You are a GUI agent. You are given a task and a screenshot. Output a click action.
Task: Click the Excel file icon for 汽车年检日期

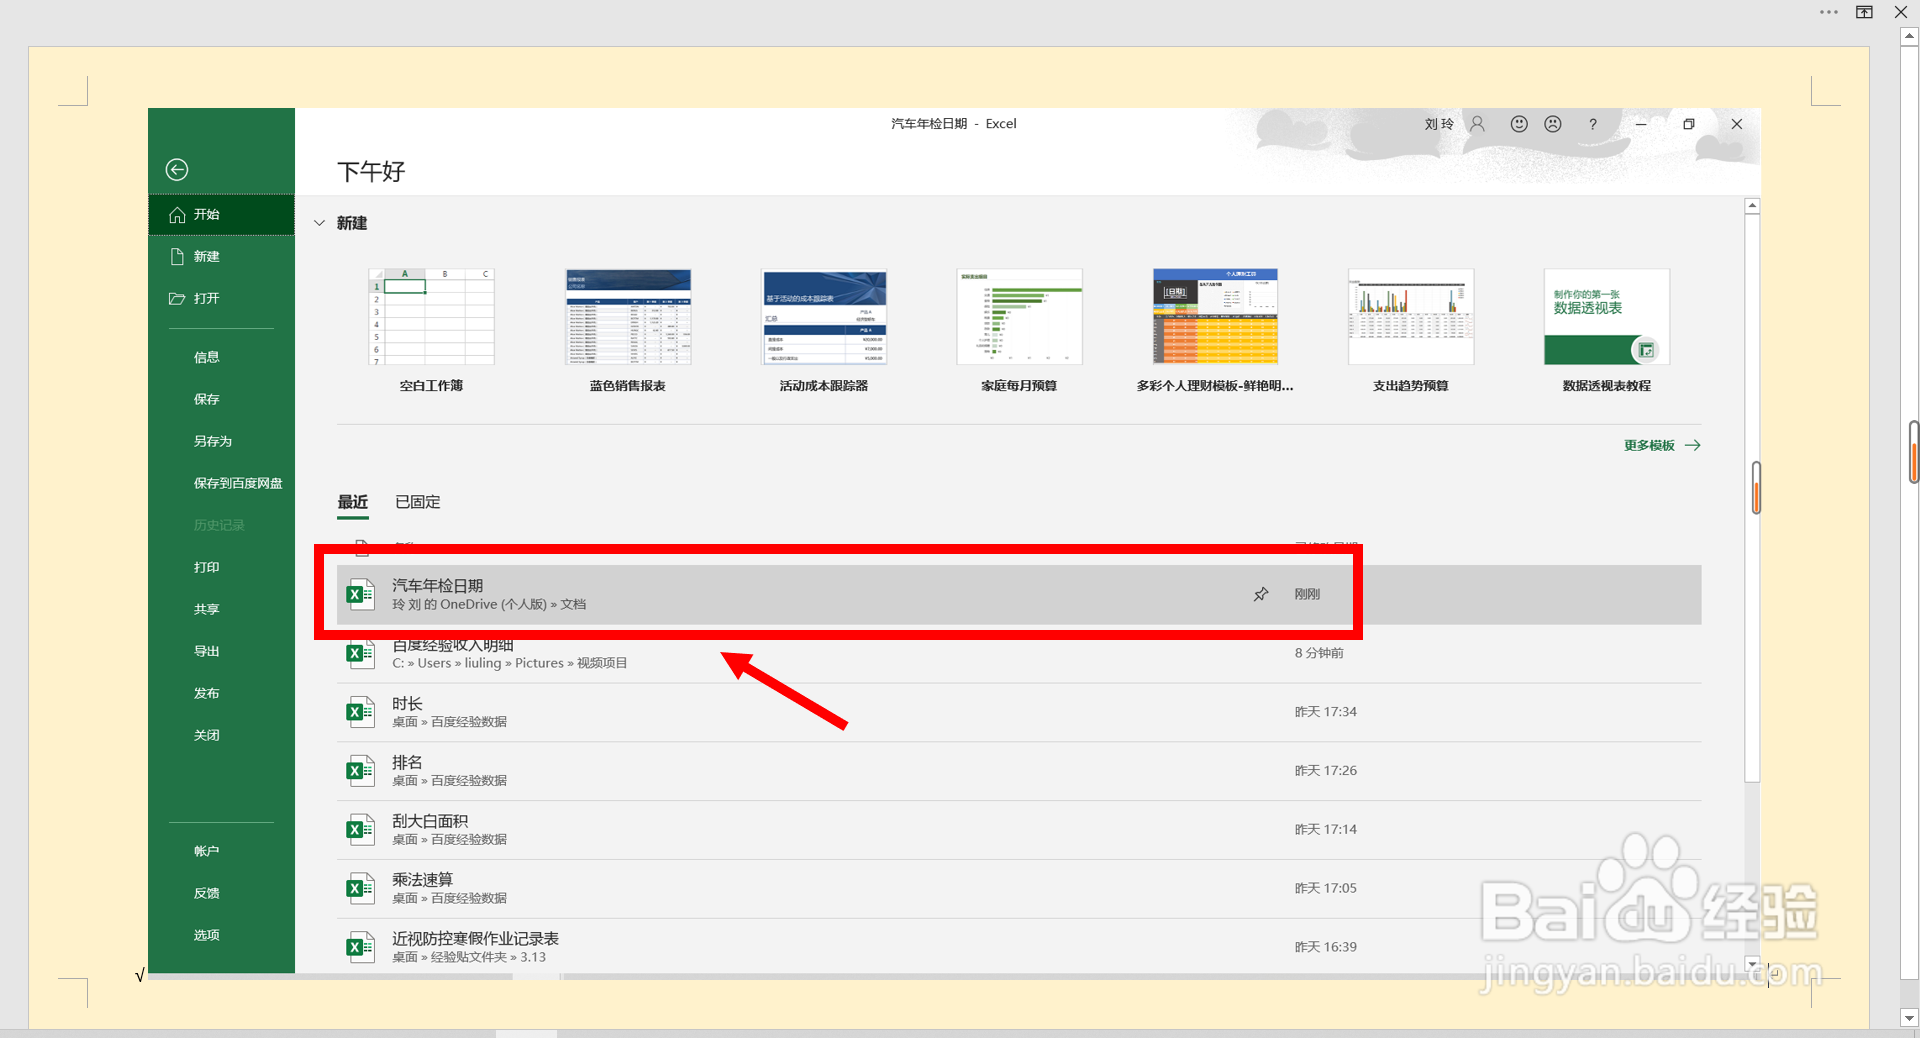tap(360, 594)
